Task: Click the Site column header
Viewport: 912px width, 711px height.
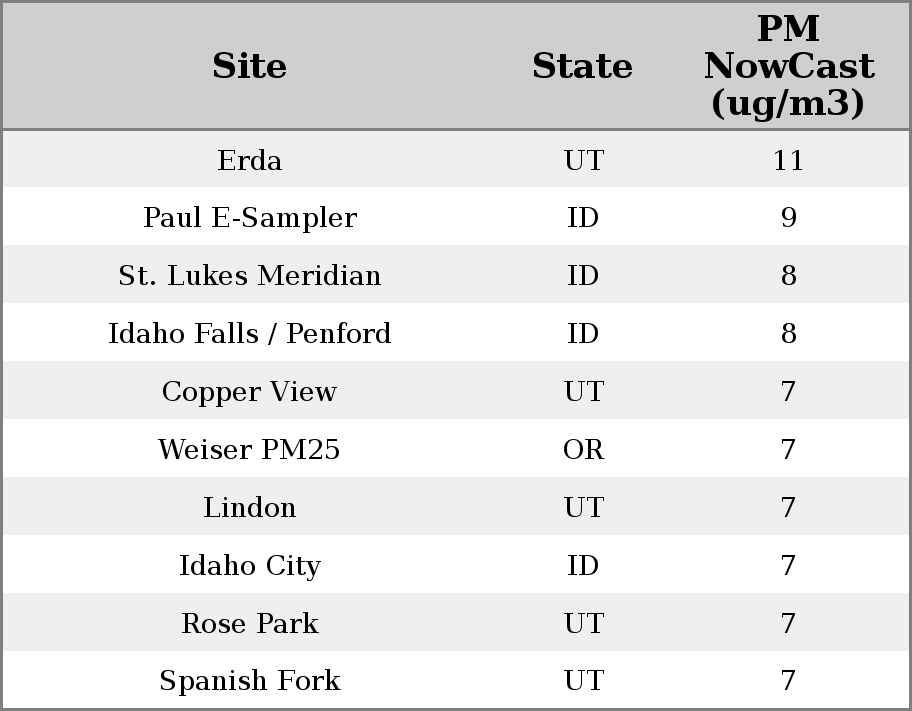Action: tap(250, 67)
